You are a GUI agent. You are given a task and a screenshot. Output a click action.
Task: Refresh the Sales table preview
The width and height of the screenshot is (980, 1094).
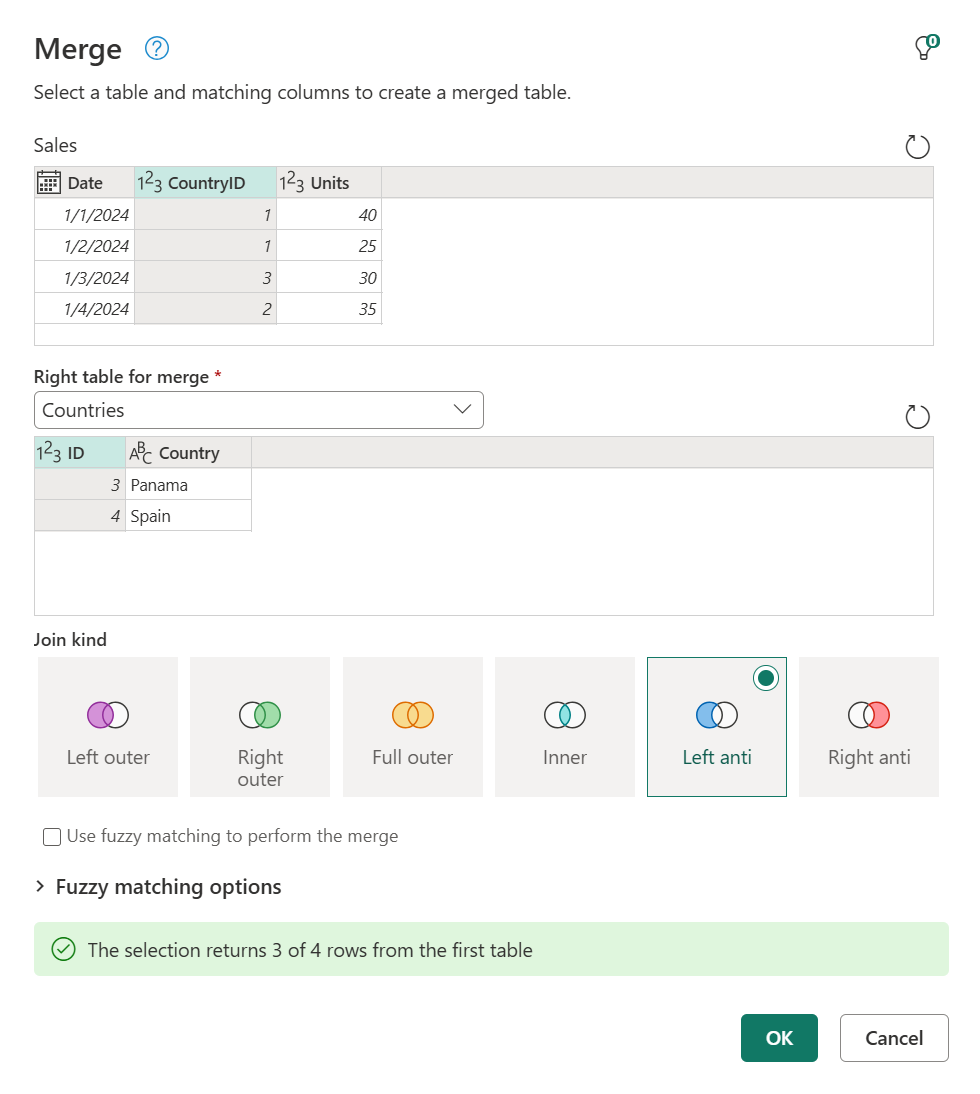coord(917,146)
